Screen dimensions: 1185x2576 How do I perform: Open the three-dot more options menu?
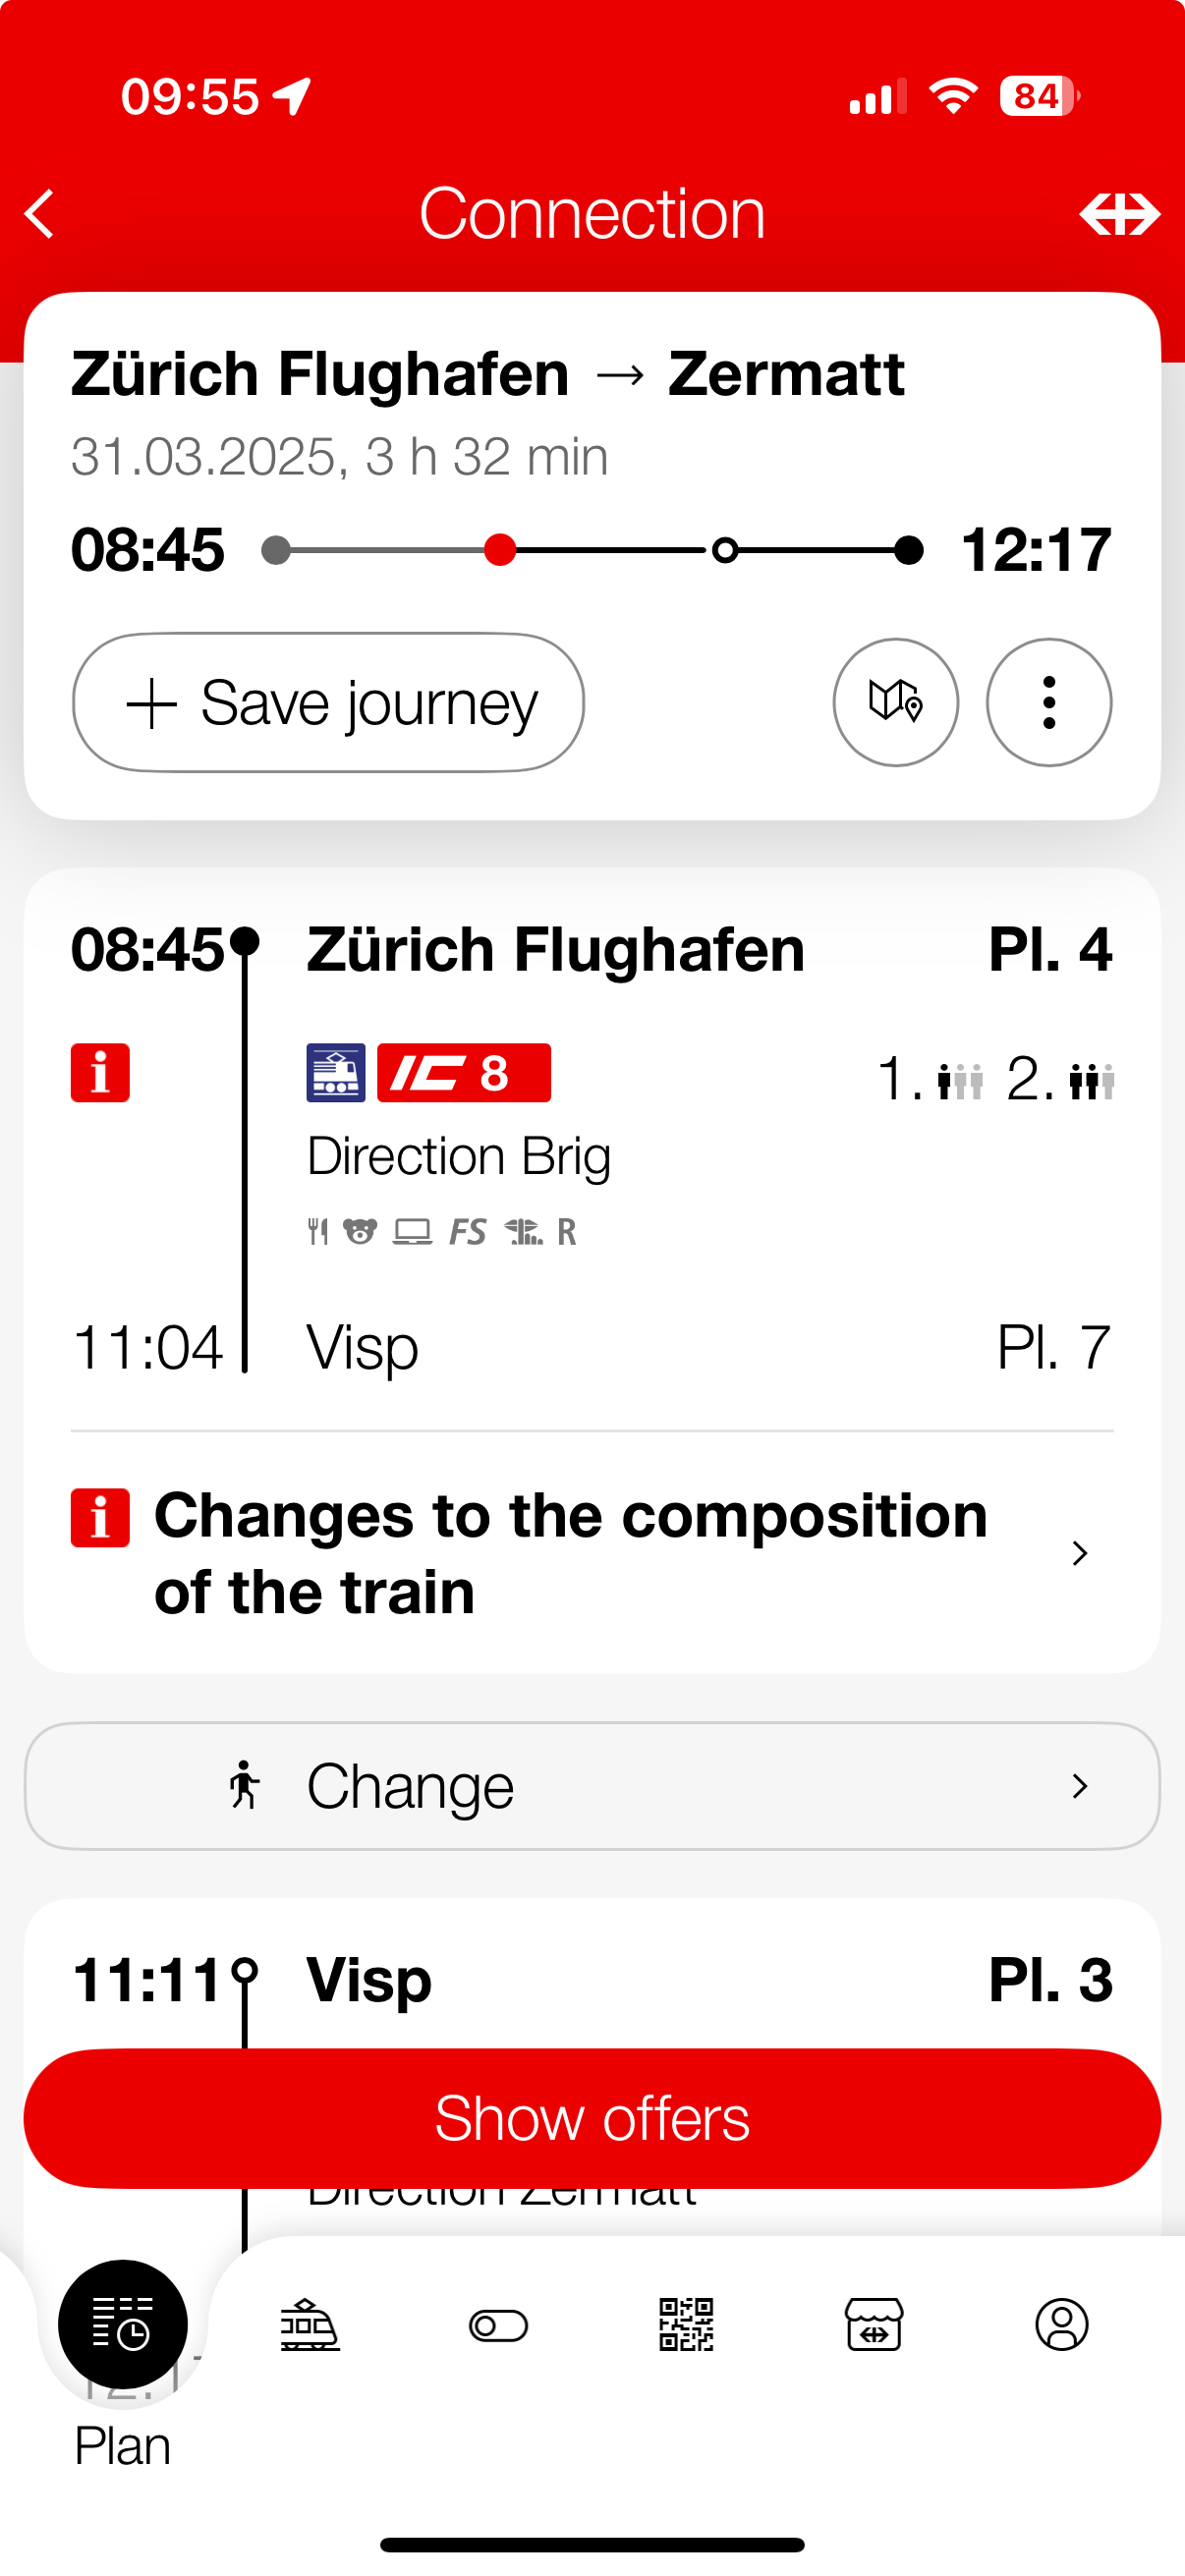[x=1048, y=702]
